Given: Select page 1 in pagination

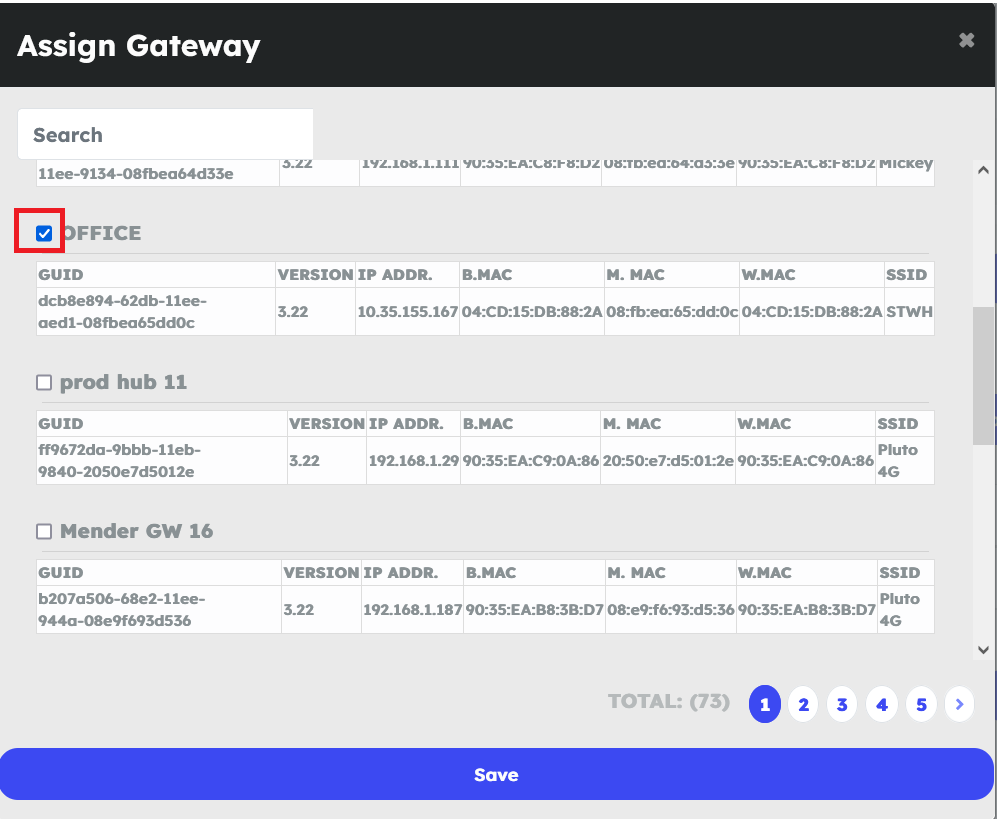Looking at the screenshot, I should pyautogui.click(x=765, y=705).
